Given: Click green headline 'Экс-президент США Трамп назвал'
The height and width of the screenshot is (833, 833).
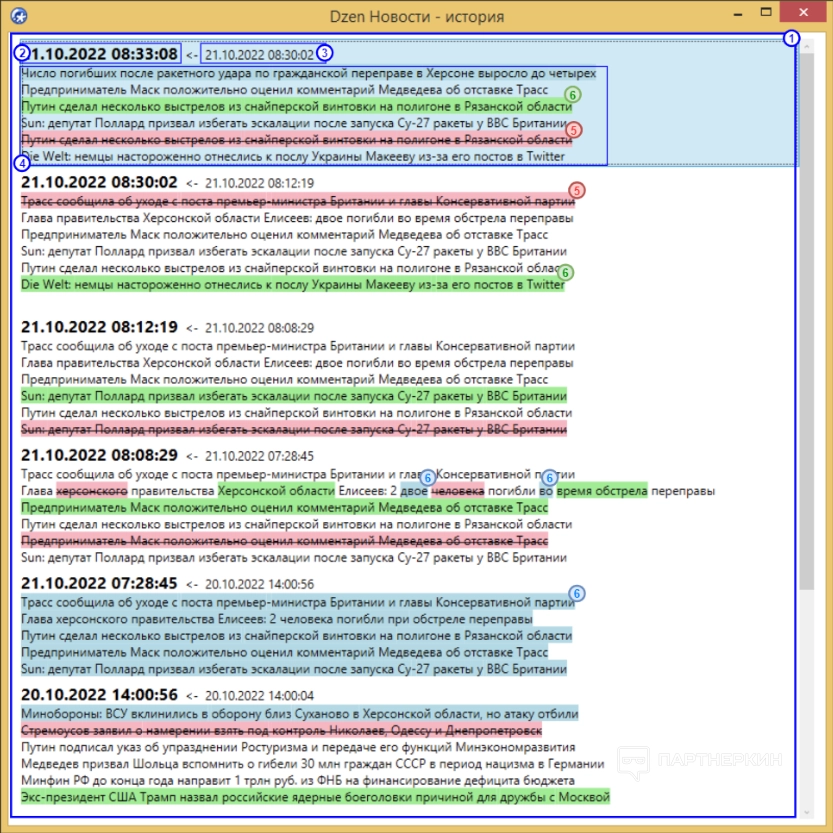Looking at the screenshot, I should 315,797.
